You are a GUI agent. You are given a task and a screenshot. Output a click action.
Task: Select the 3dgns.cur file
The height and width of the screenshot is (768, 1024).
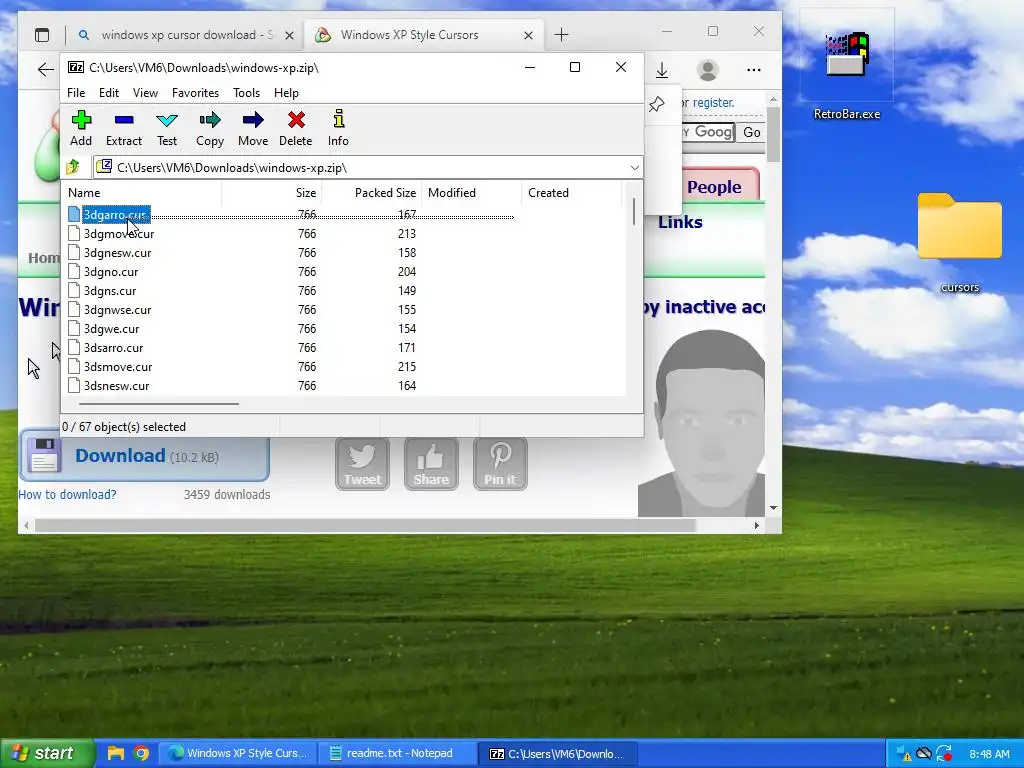[110, 290]
